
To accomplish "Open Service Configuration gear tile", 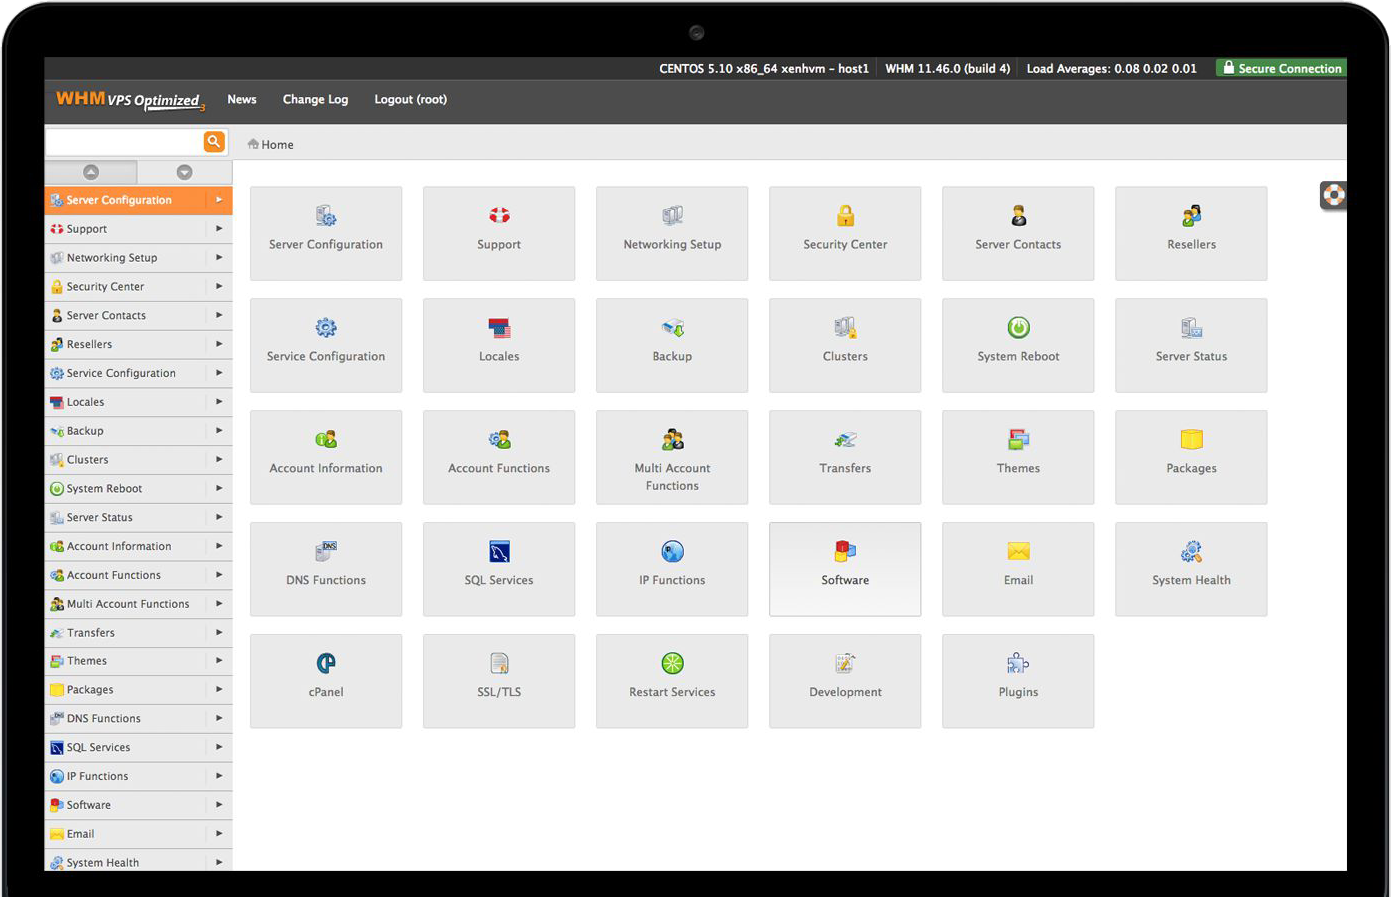I will click(x=326, y=345).
